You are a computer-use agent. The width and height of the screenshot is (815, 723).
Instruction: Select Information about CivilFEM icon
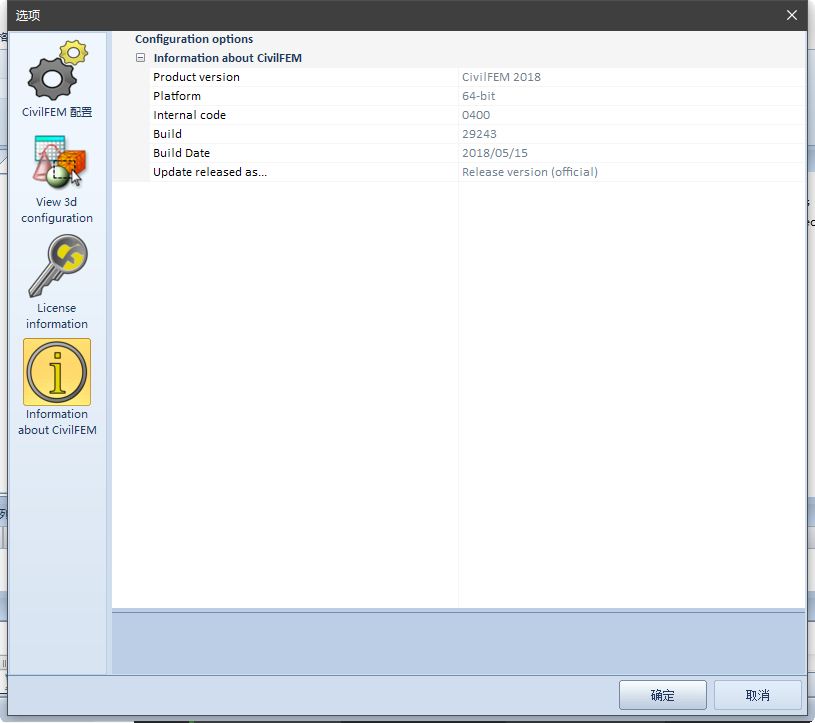coord(57,372)
